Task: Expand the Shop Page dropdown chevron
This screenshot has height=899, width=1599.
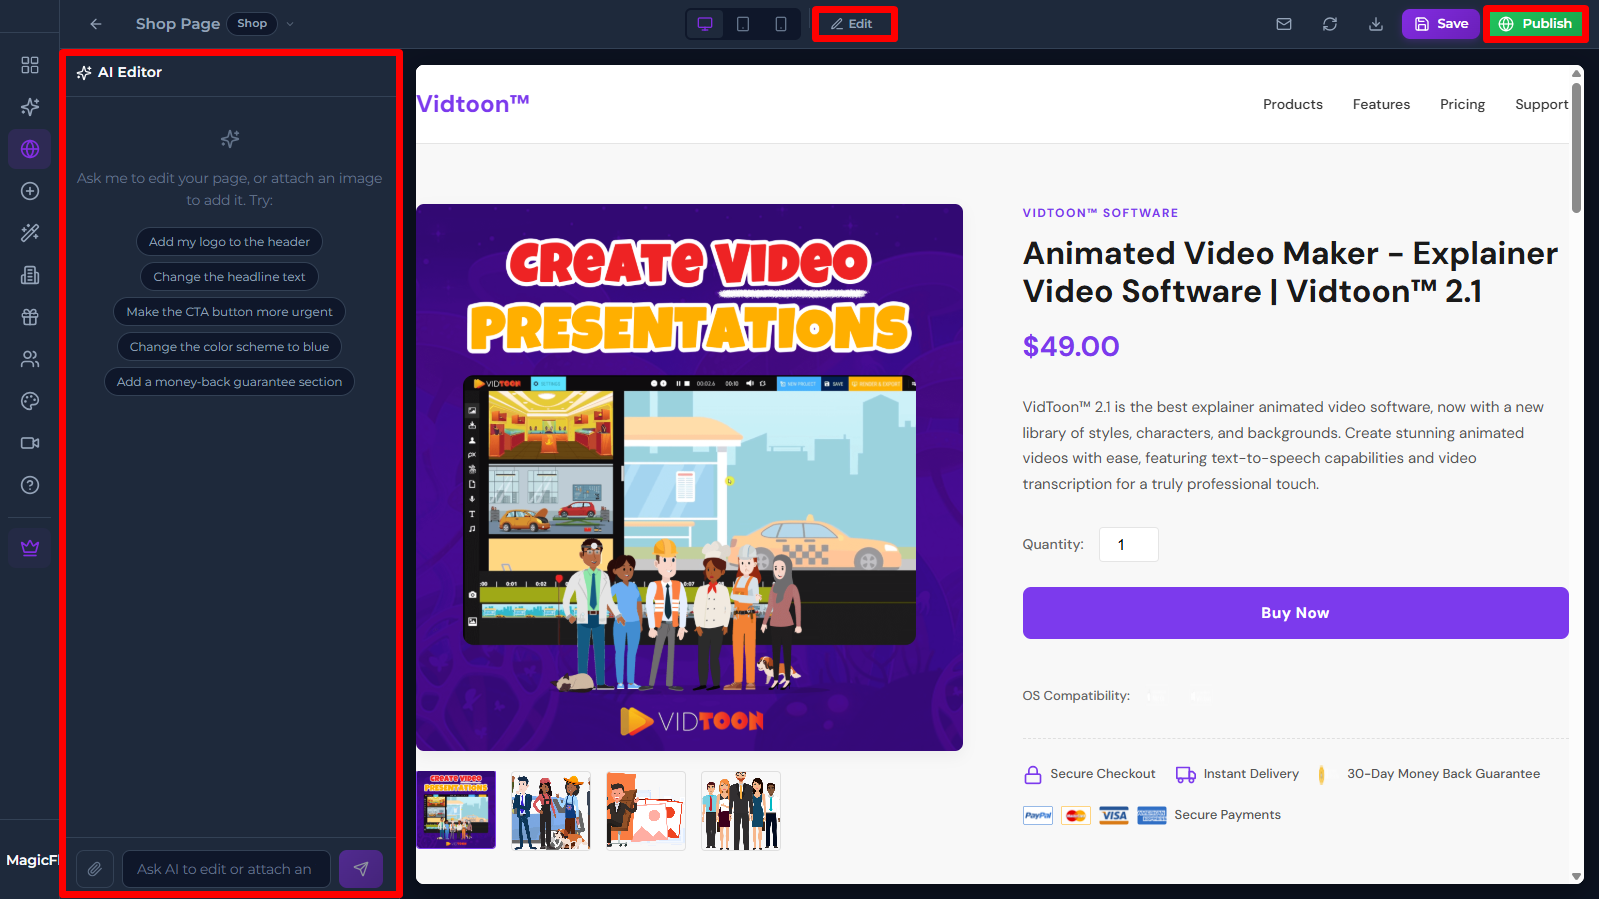Action: (x=290, y=24)
